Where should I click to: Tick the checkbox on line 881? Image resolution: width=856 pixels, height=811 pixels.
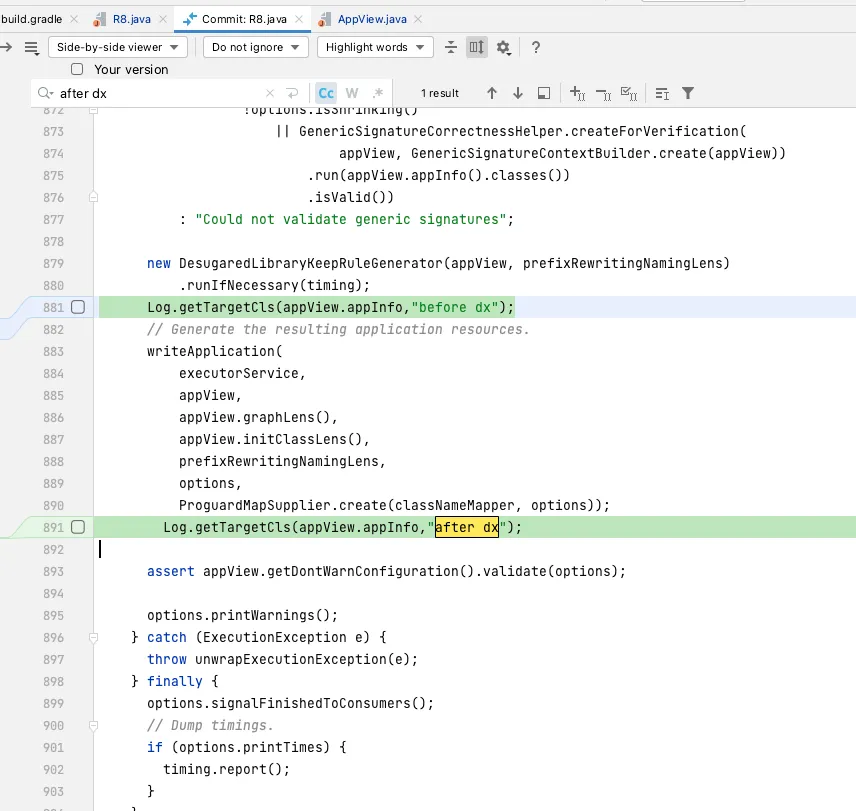click(x=78, y=307)
